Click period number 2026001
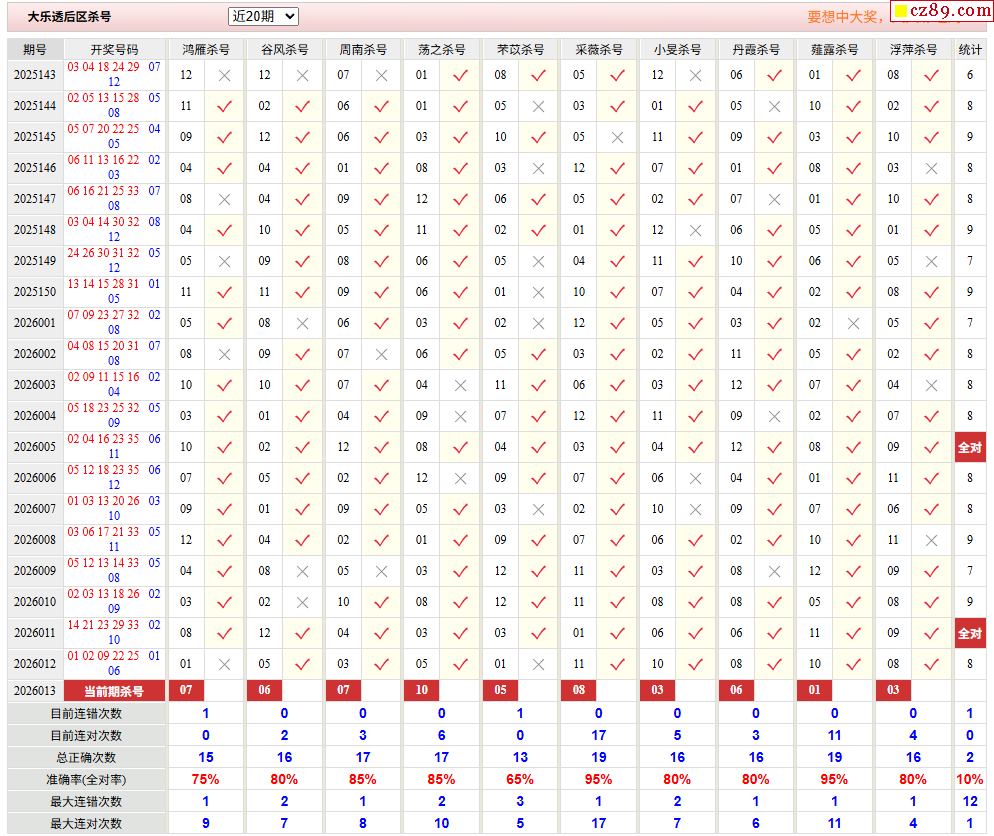 point(35,323)
